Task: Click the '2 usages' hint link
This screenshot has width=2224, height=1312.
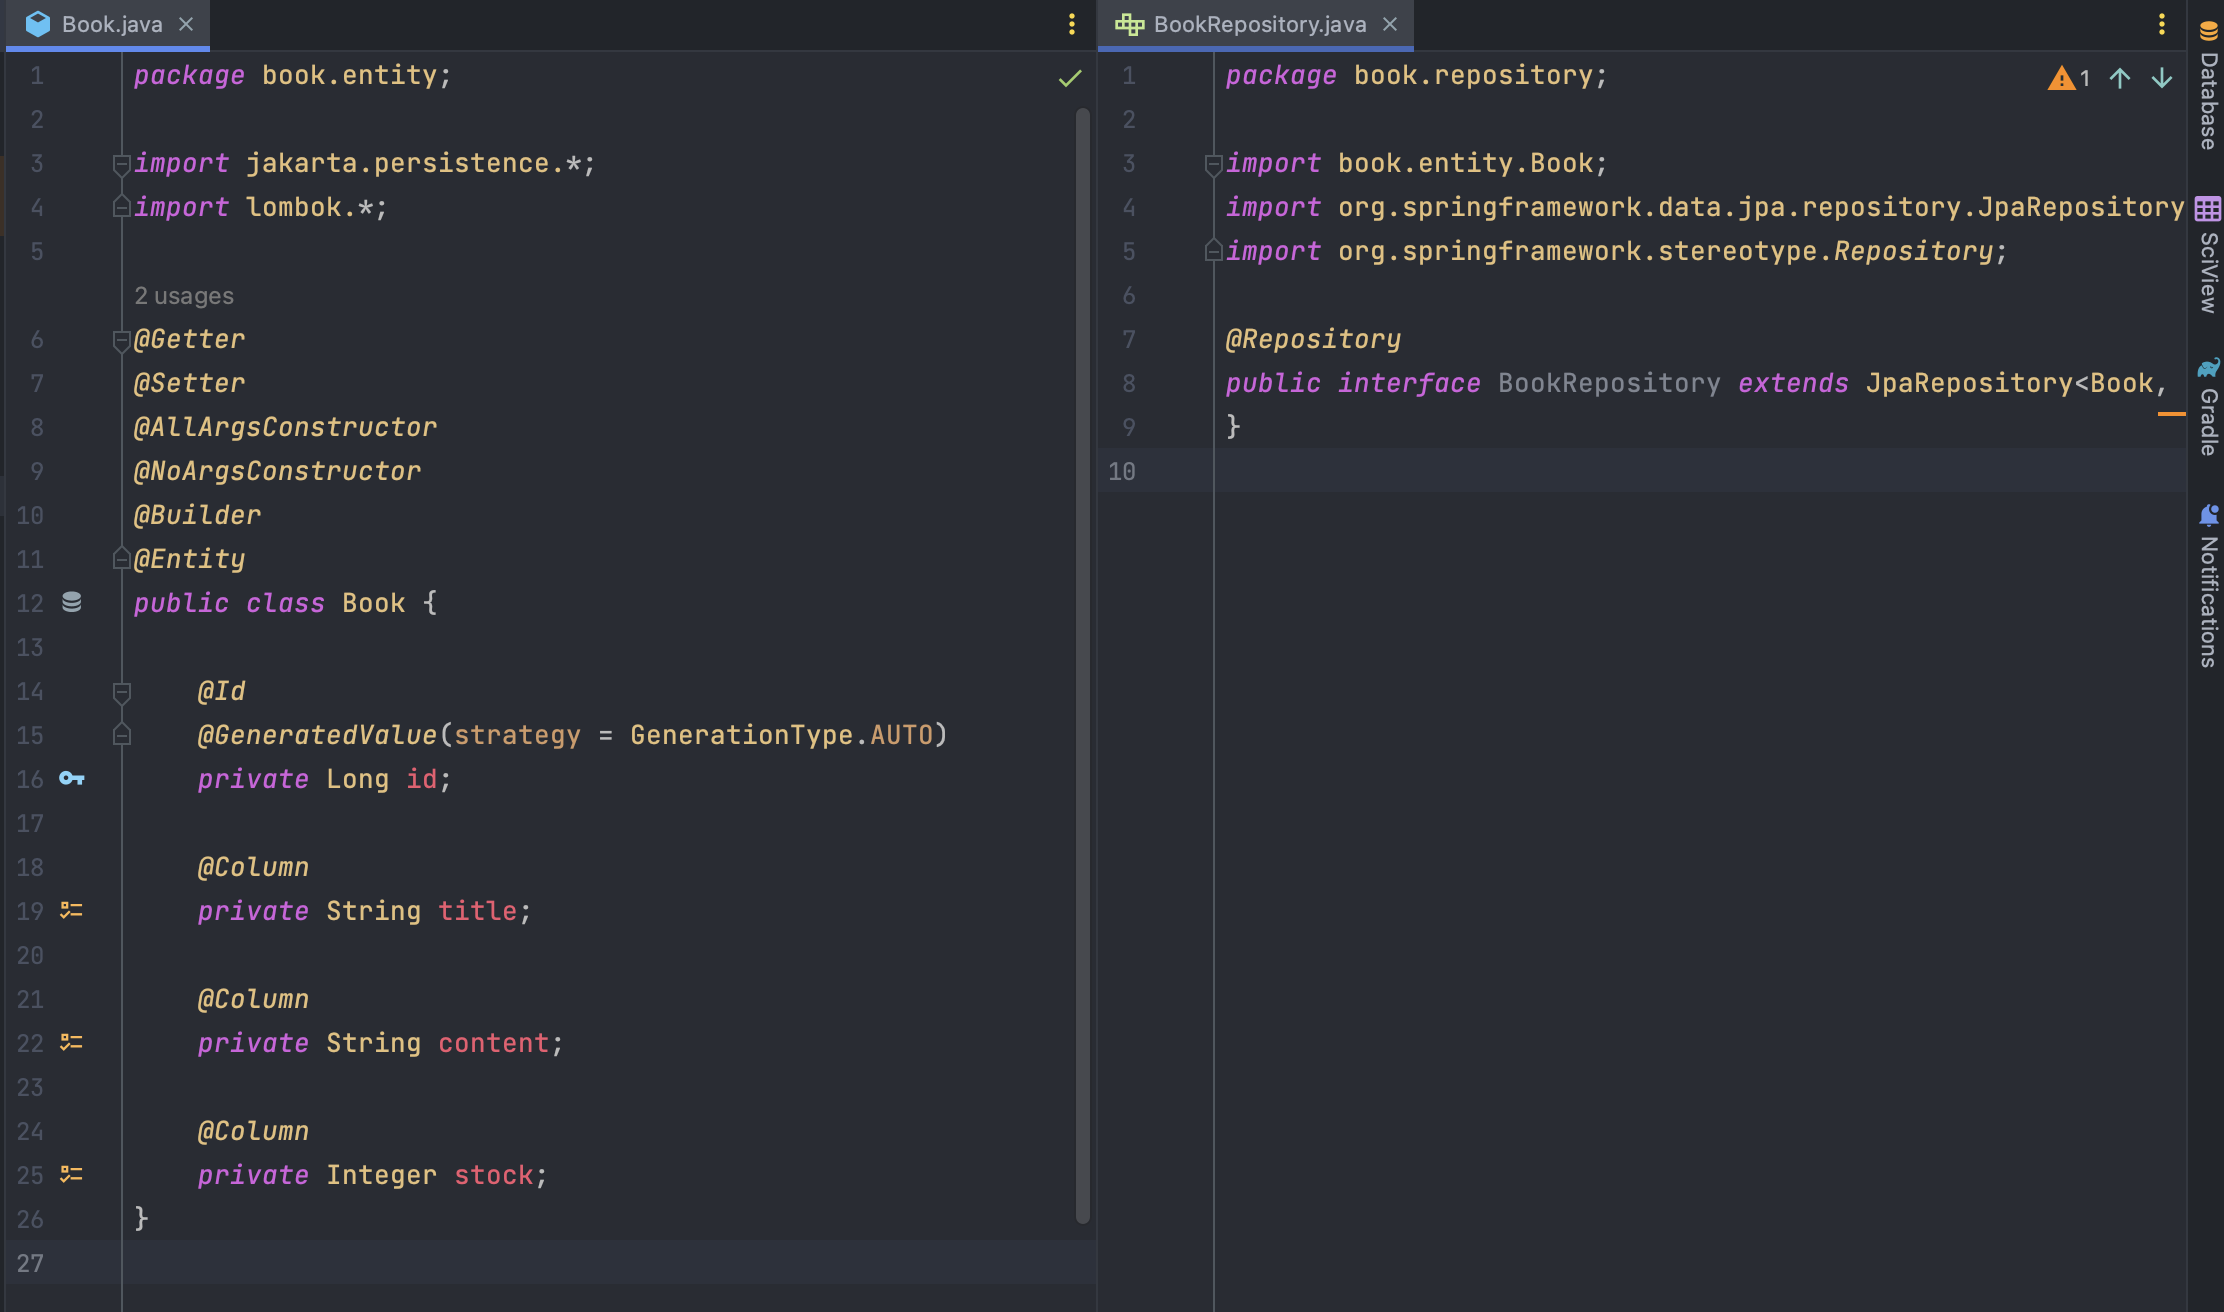Action: [184, 296]
